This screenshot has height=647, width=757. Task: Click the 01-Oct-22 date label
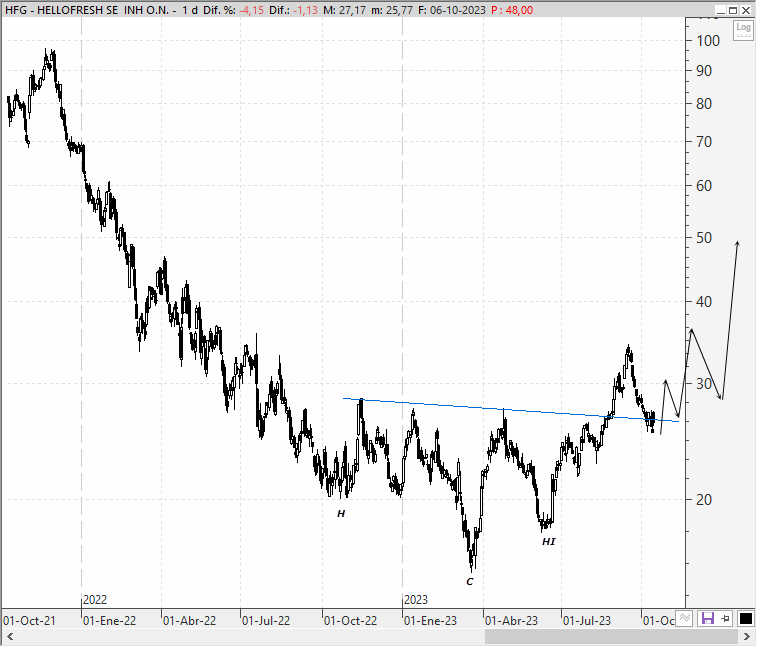350,620
